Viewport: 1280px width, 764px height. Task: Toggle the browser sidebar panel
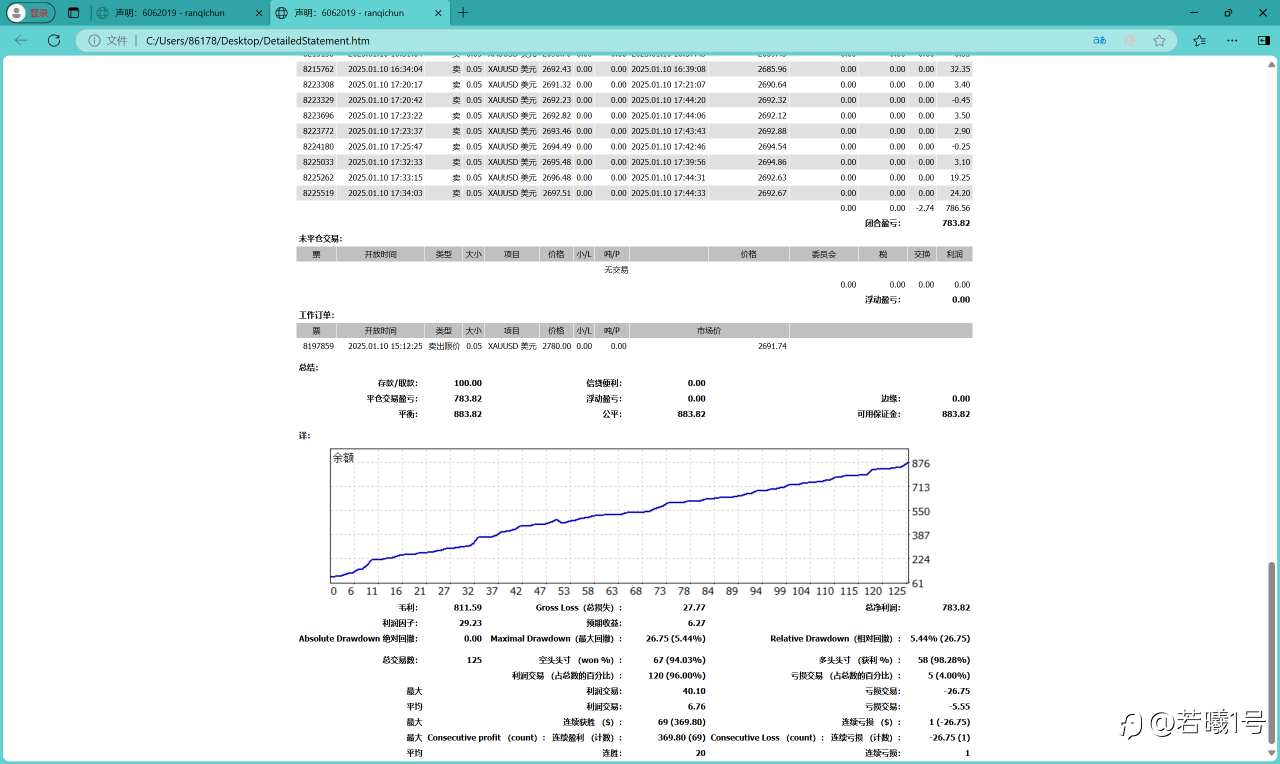tap(1262, 41)
